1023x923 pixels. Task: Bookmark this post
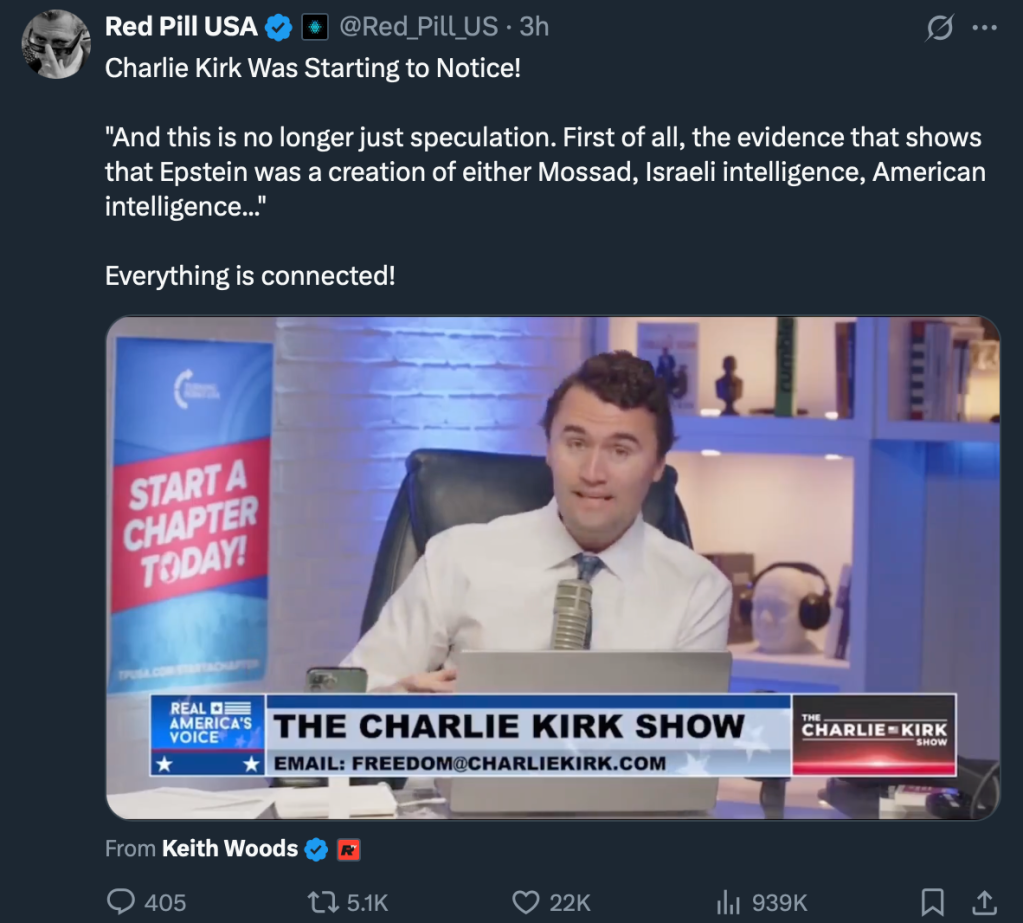[x=932, y=903]
